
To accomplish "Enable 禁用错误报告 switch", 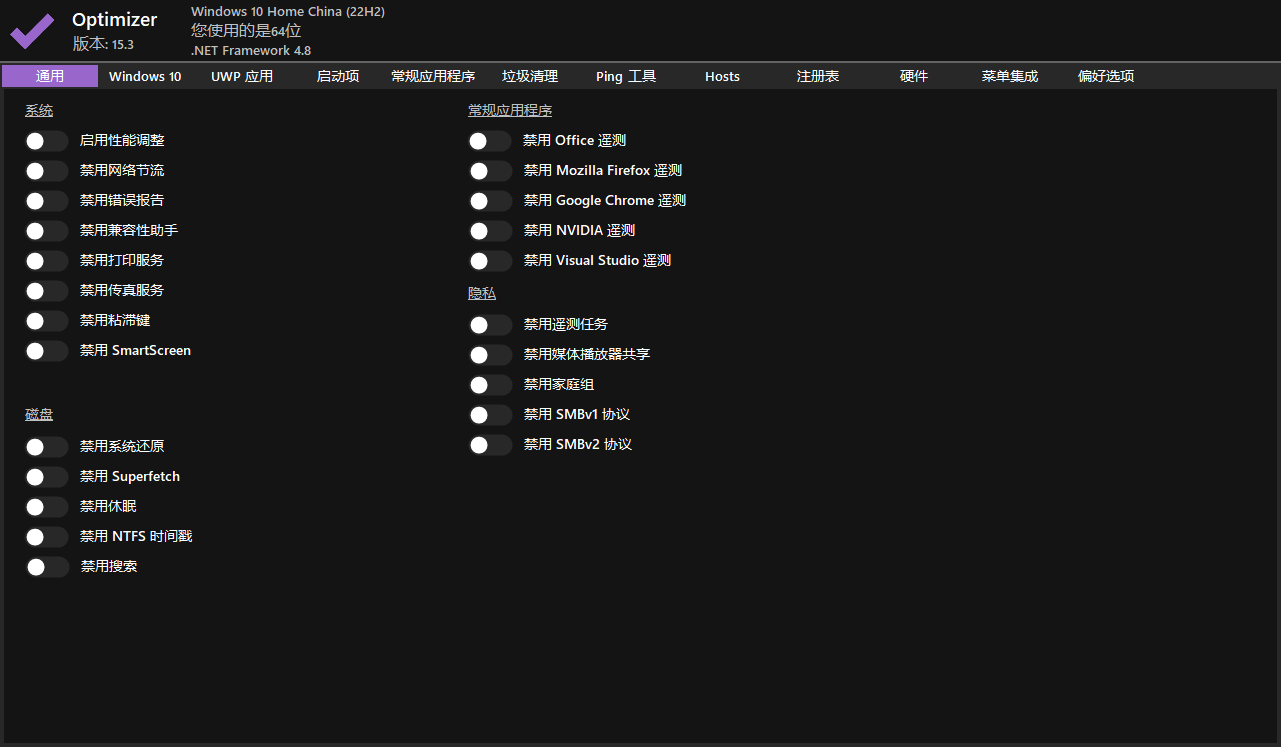I will [x=47, y=201].
